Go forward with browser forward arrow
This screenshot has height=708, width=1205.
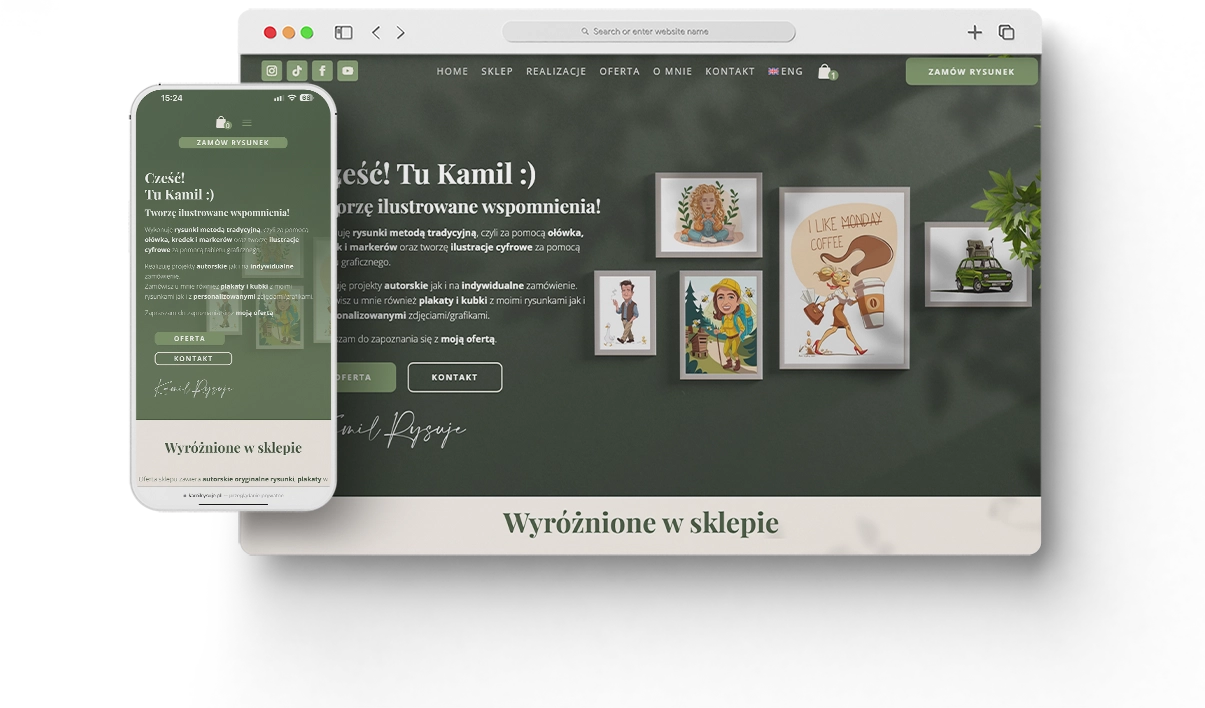pos(401,33)
